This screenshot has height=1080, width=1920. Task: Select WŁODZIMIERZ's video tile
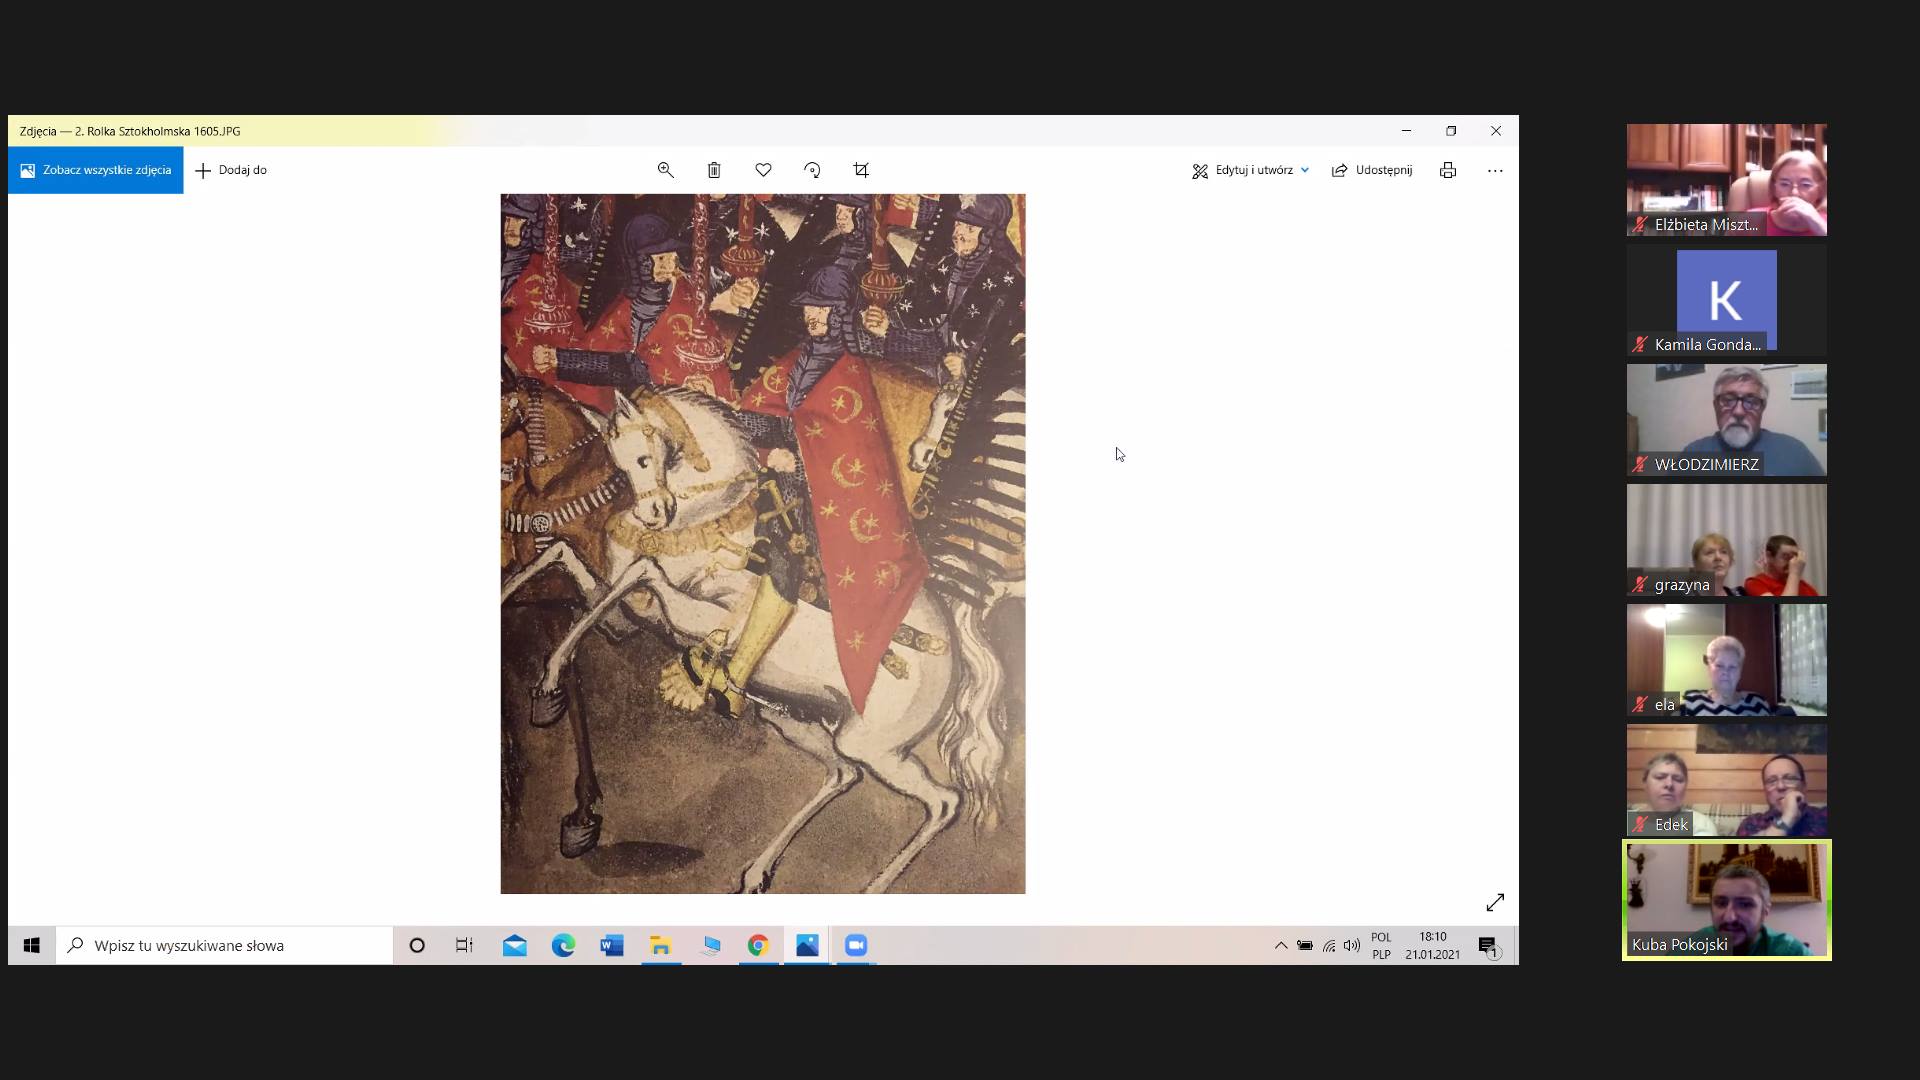pos(1727,420)
